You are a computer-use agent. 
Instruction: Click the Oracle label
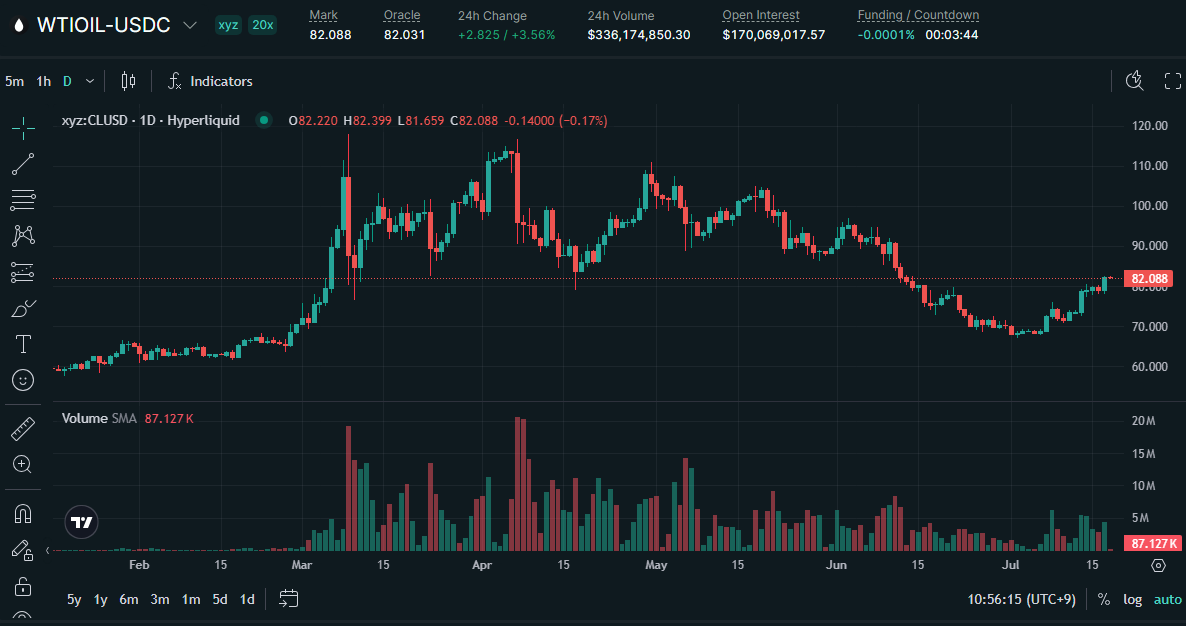(x=402, y=15)
